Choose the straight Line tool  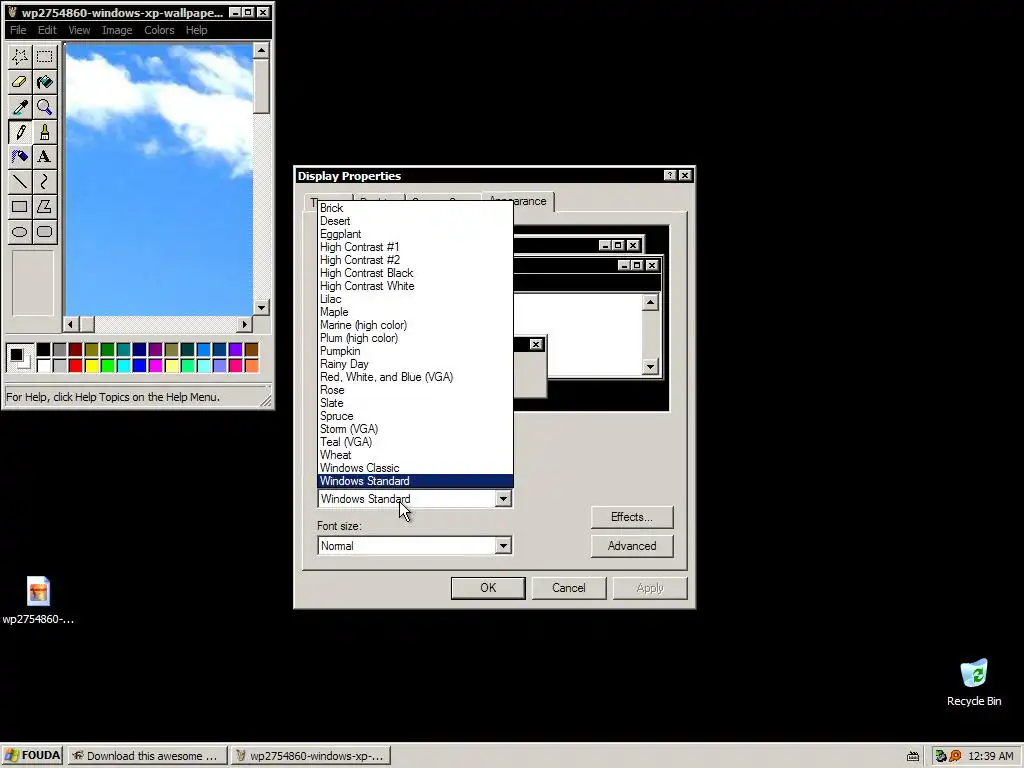click(20, 182)
